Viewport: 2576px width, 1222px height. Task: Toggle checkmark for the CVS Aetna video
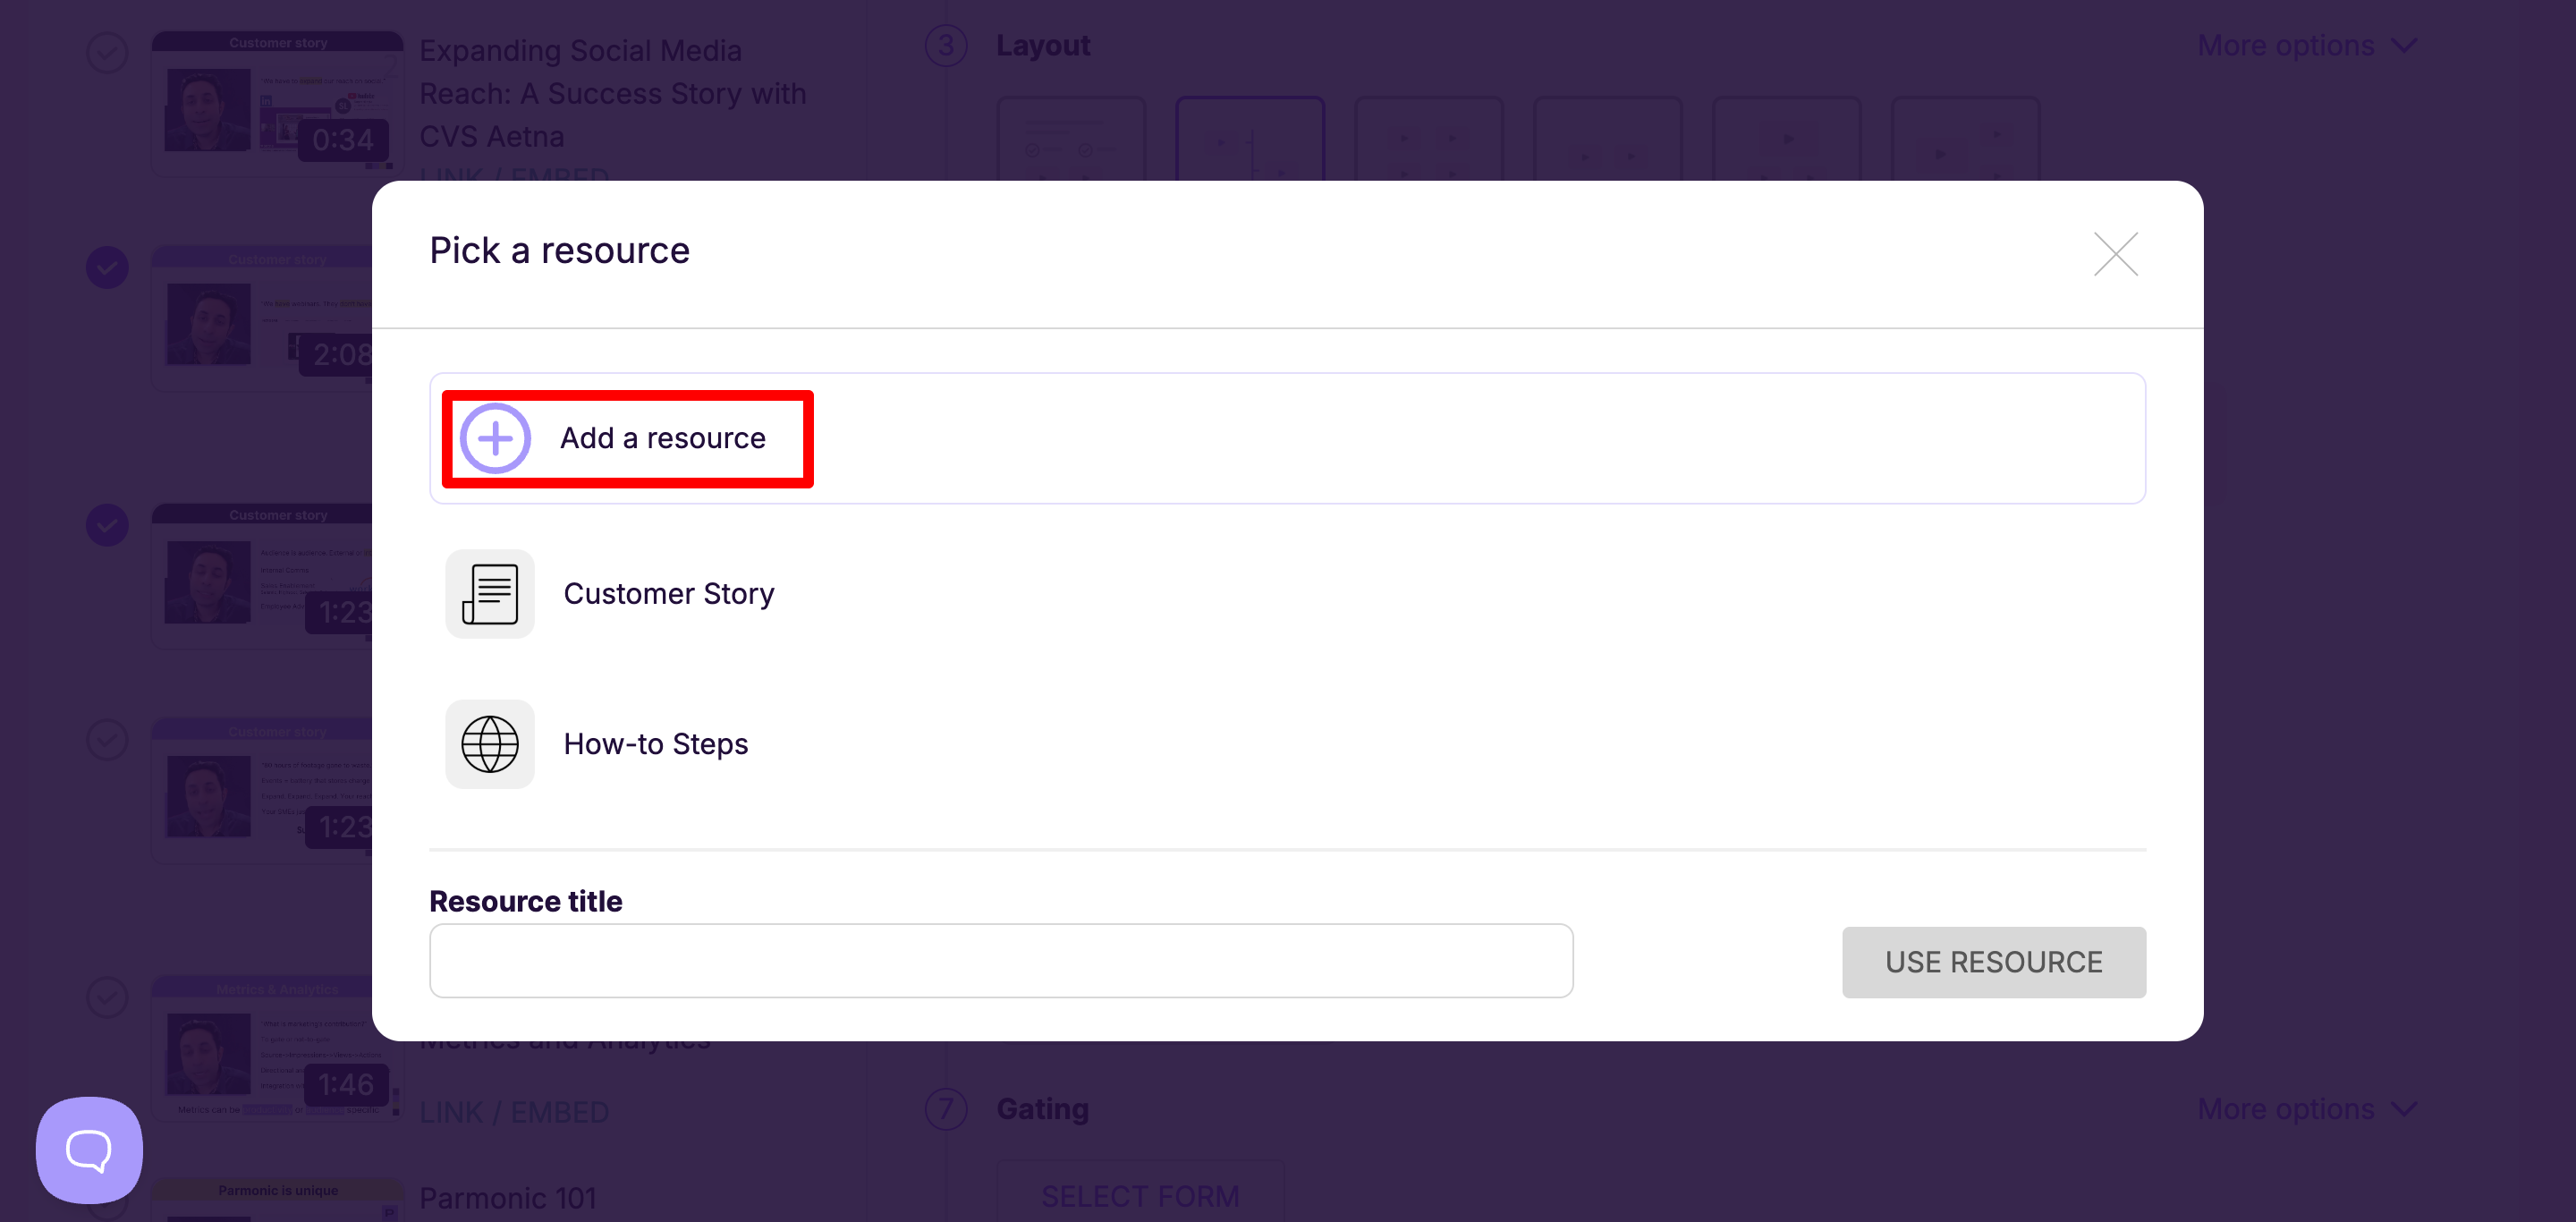(107, 53)
